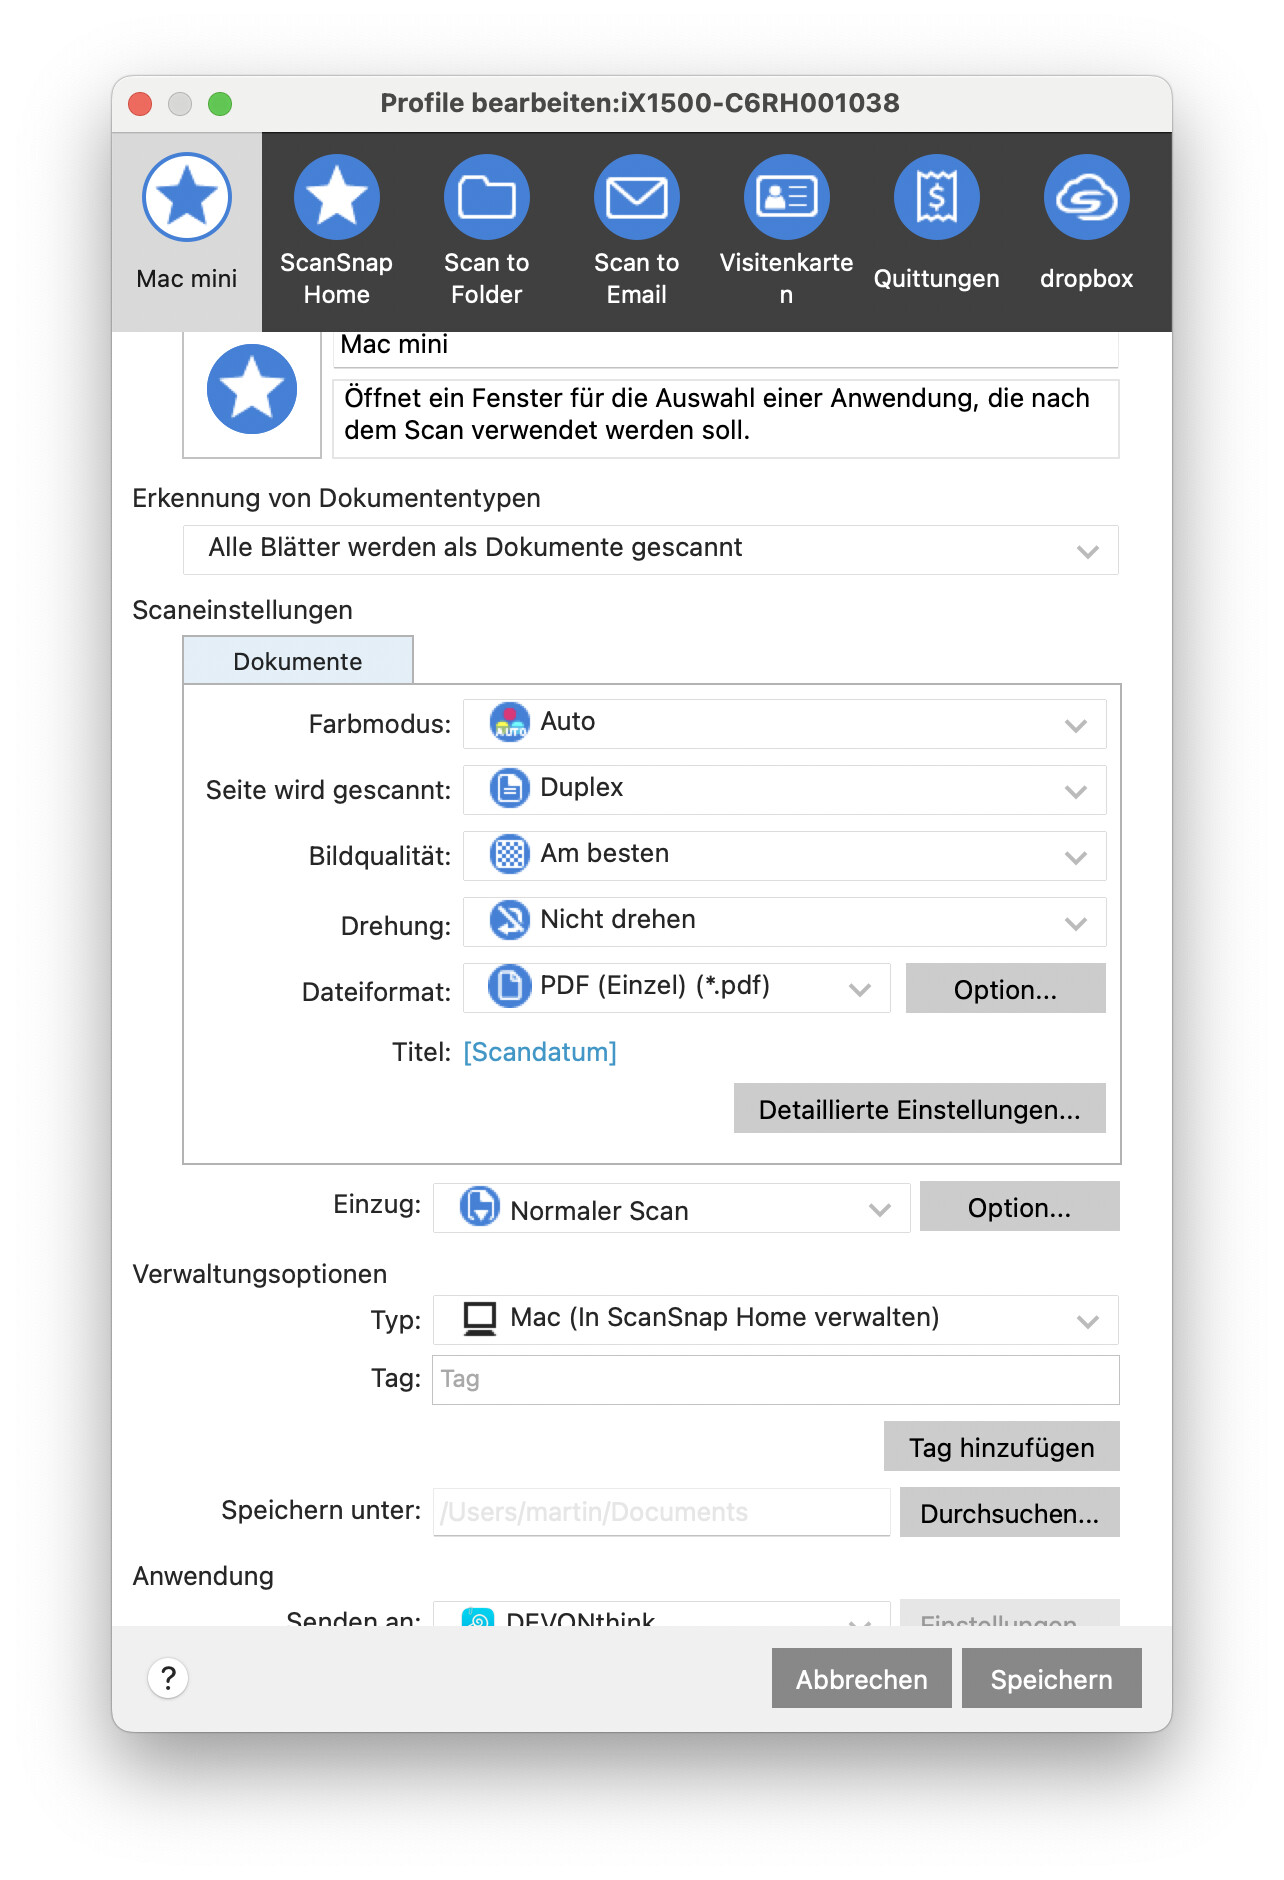Open the help question mark button
The height and width of the screenshot is (1880, 1284).
point(168,1678)
